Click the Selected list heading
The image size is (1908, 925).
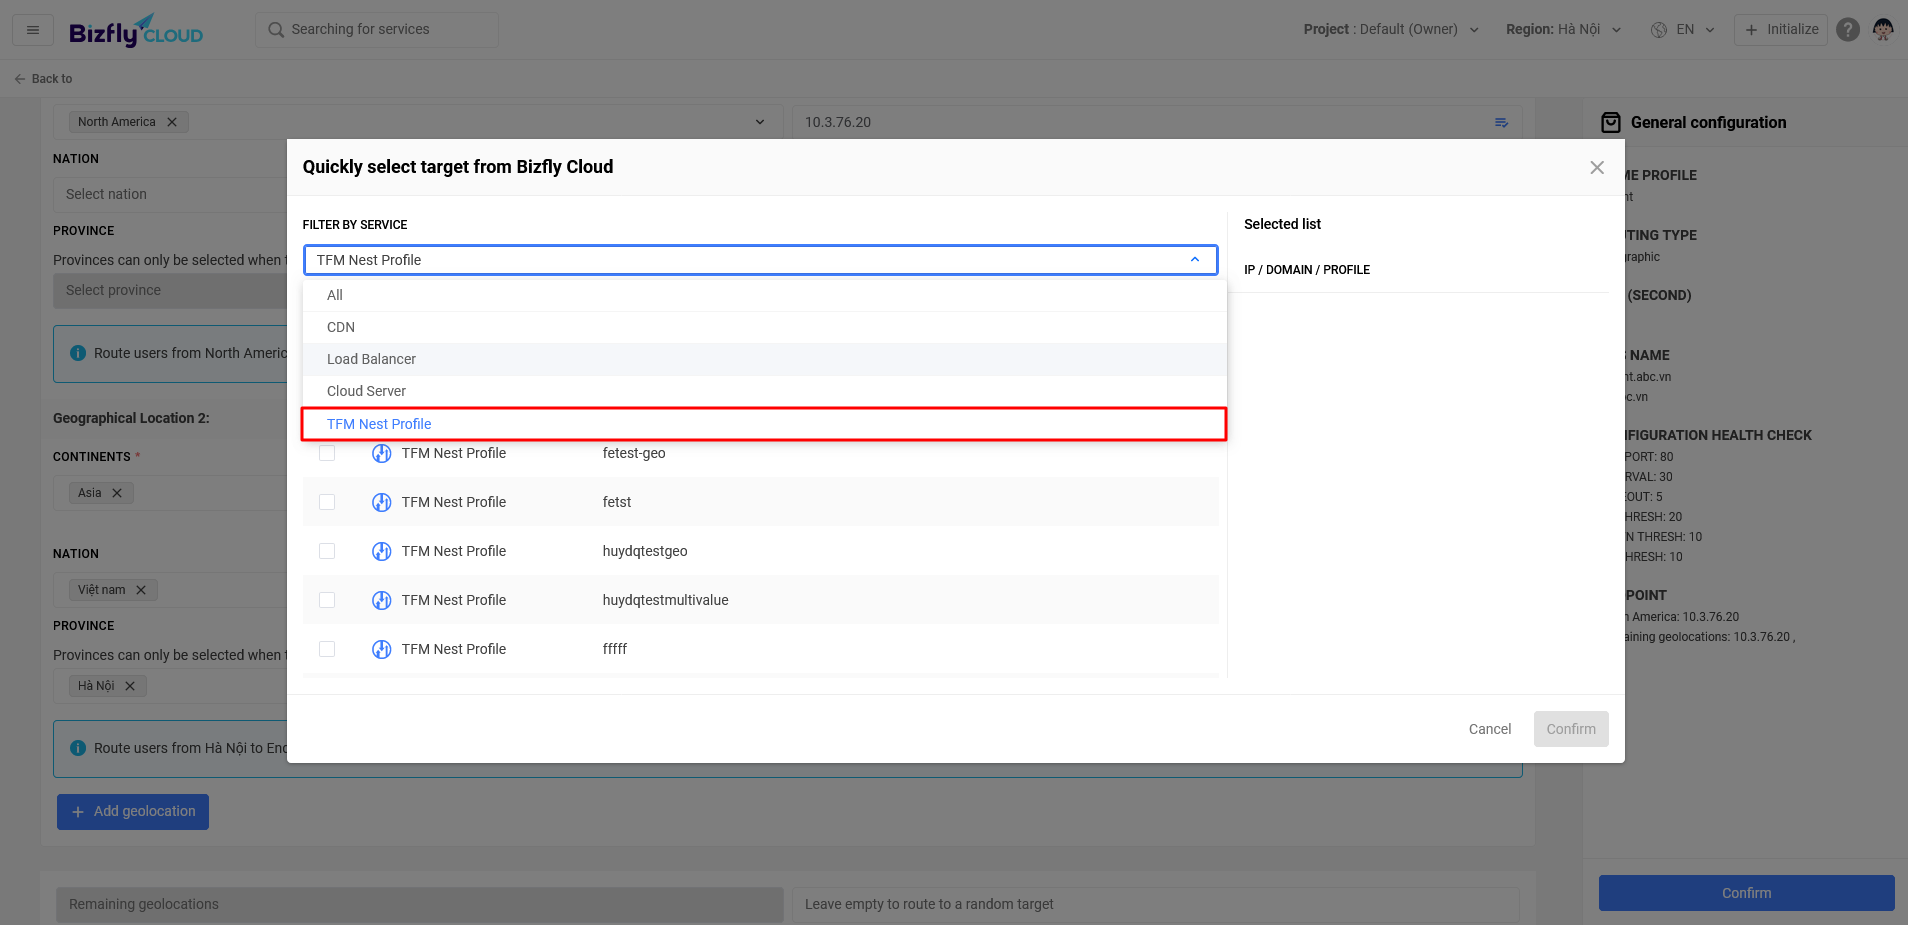1282,224
